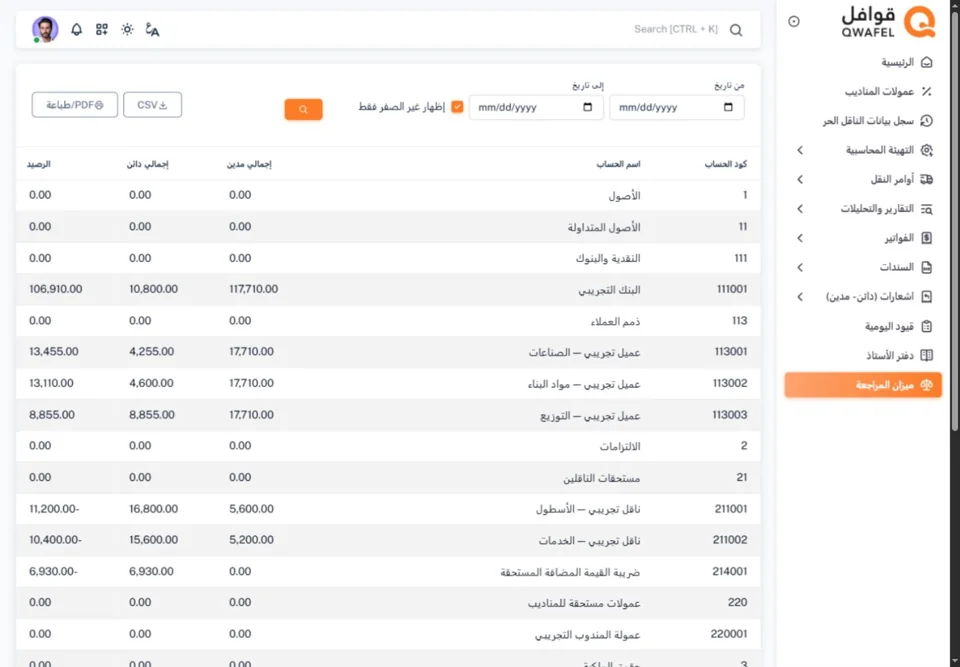Switch language with the translate icon
This screenshot has height=667, width=960.
(152, 29)
